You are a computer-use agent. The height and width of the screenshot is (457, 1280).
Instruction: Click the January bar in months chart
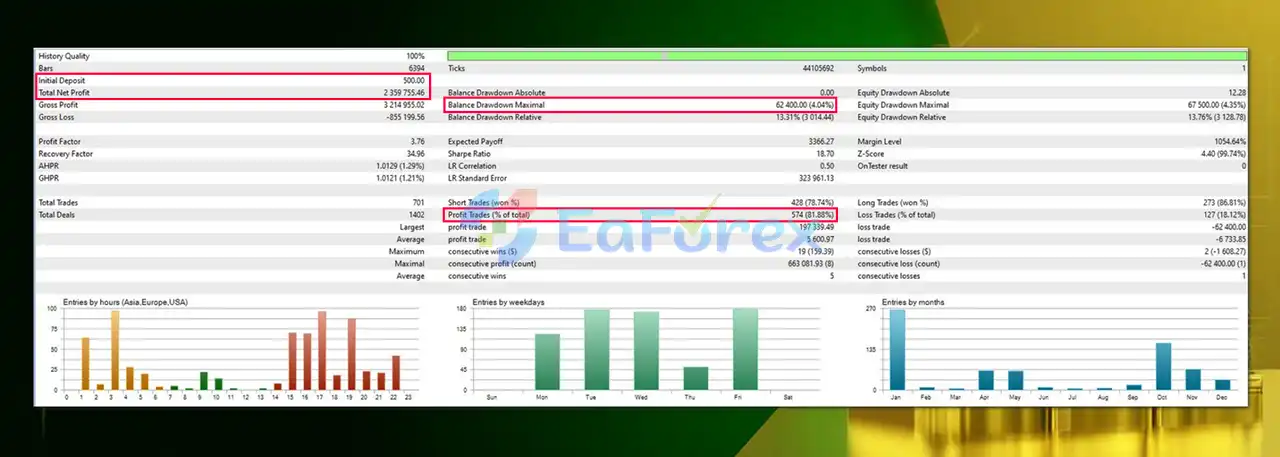pyautogui.click(x=897, y=349)
